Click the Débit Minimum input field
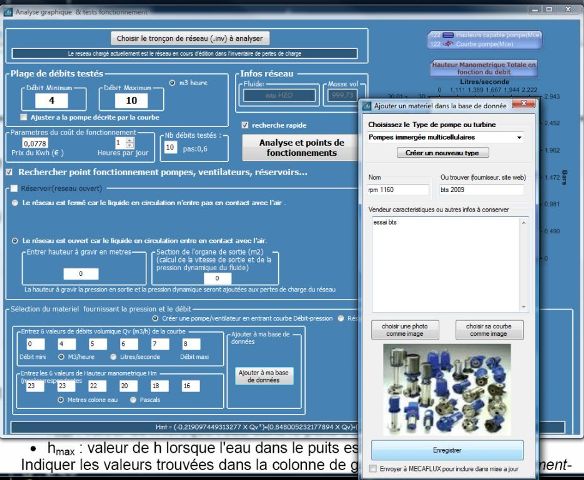This screenshot has height=480, width=584. point(51,101)
